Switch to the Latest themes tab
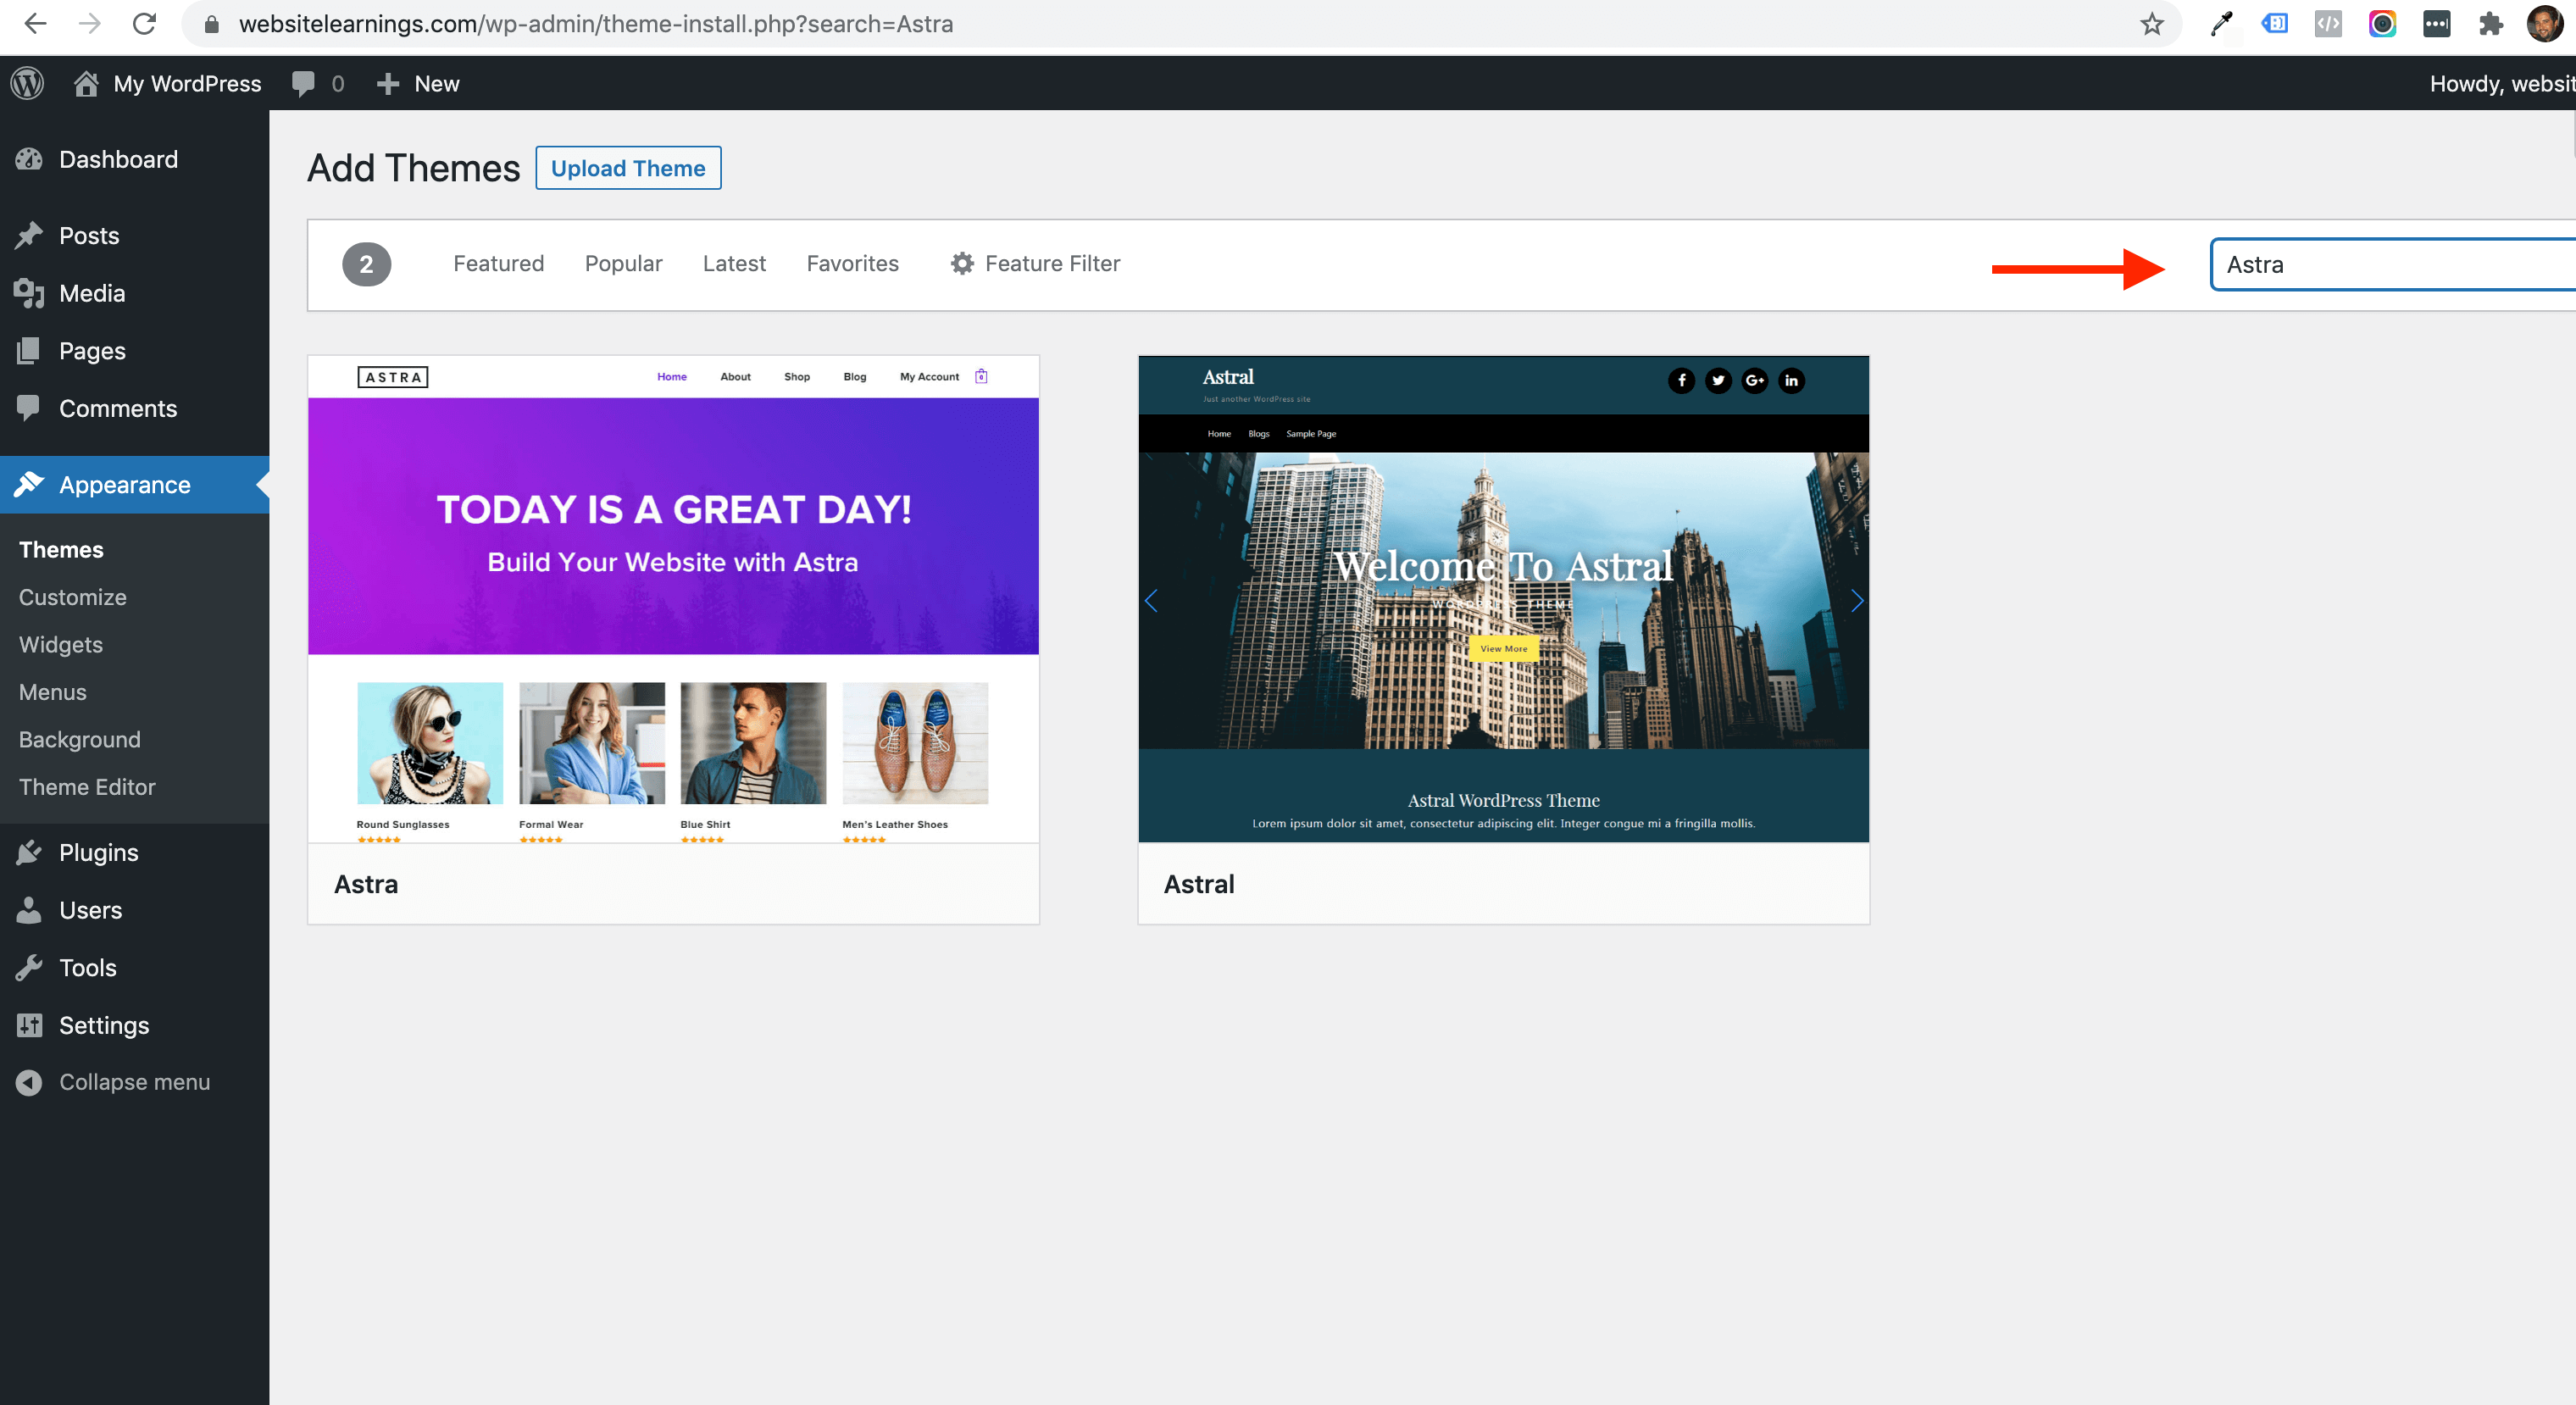This screenshot has width=2576, height=1405. 734,263
